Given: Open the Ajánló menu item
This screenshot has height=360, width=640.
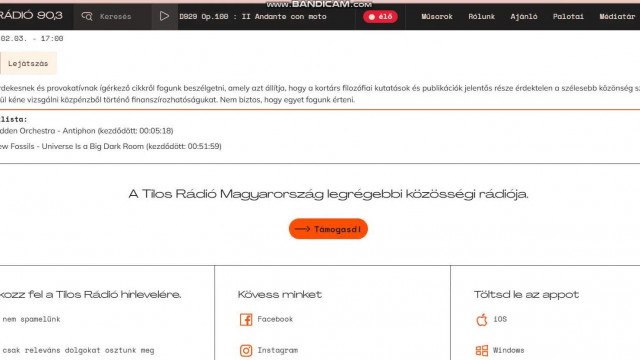Looking at the screenshot, I should [x=524, y=17].
